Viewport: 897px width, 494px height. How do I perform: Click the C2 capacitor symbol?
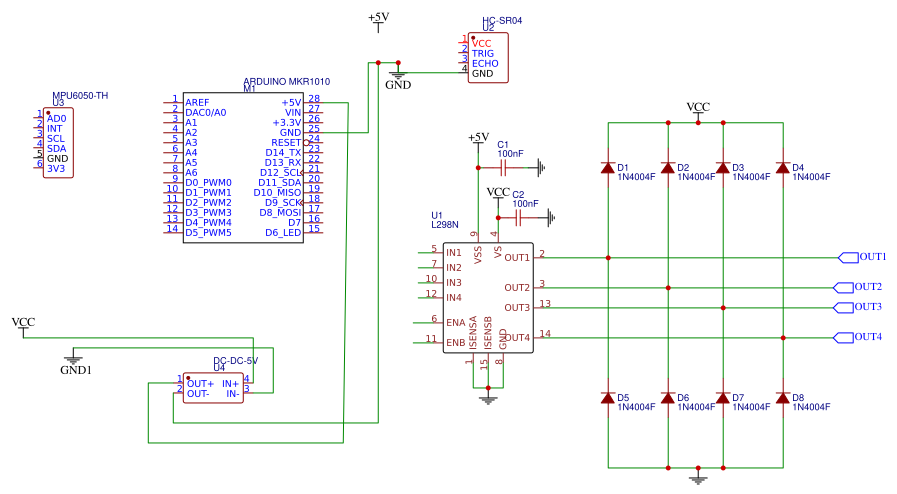click(519, 218)
